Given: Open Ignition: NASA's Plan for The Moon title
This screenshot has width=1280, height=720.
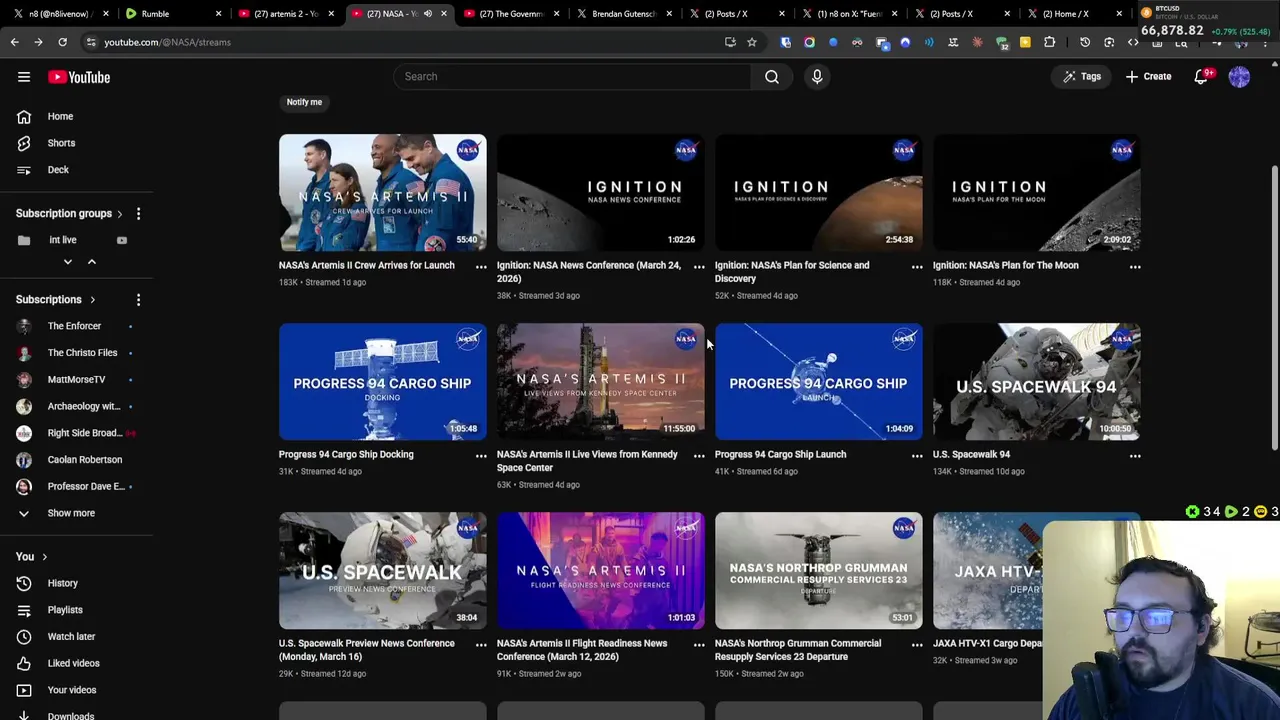Looking at the screenshot, I should point(1005,265).
